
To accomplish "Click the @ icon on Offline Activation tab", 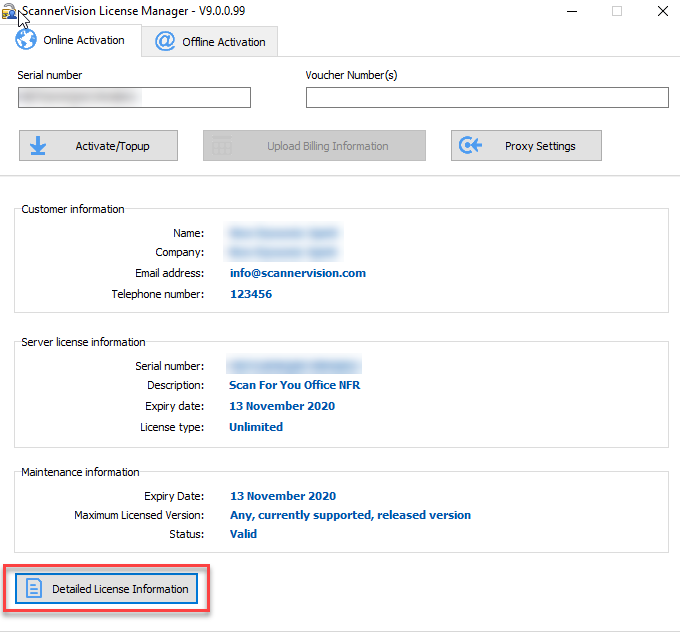I will point(164,42).
